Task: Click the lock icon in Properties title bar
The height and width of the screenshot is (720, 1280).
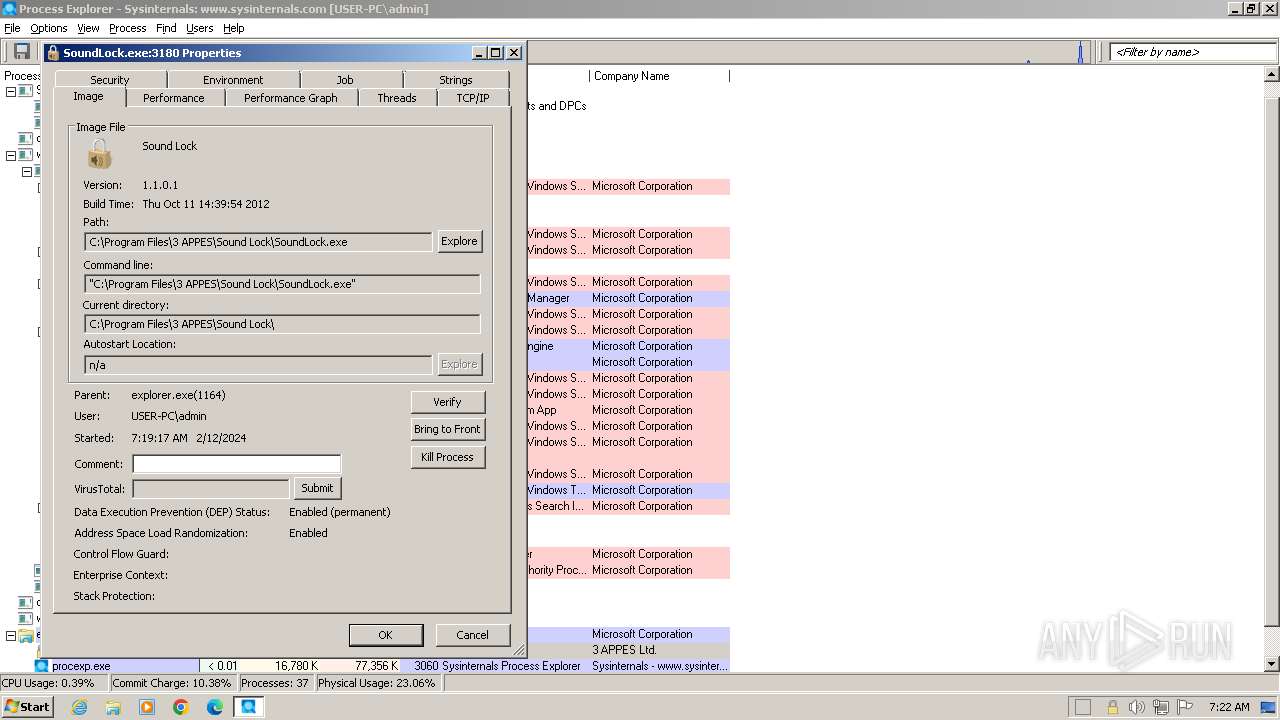Action: click(x=53, y=53)
